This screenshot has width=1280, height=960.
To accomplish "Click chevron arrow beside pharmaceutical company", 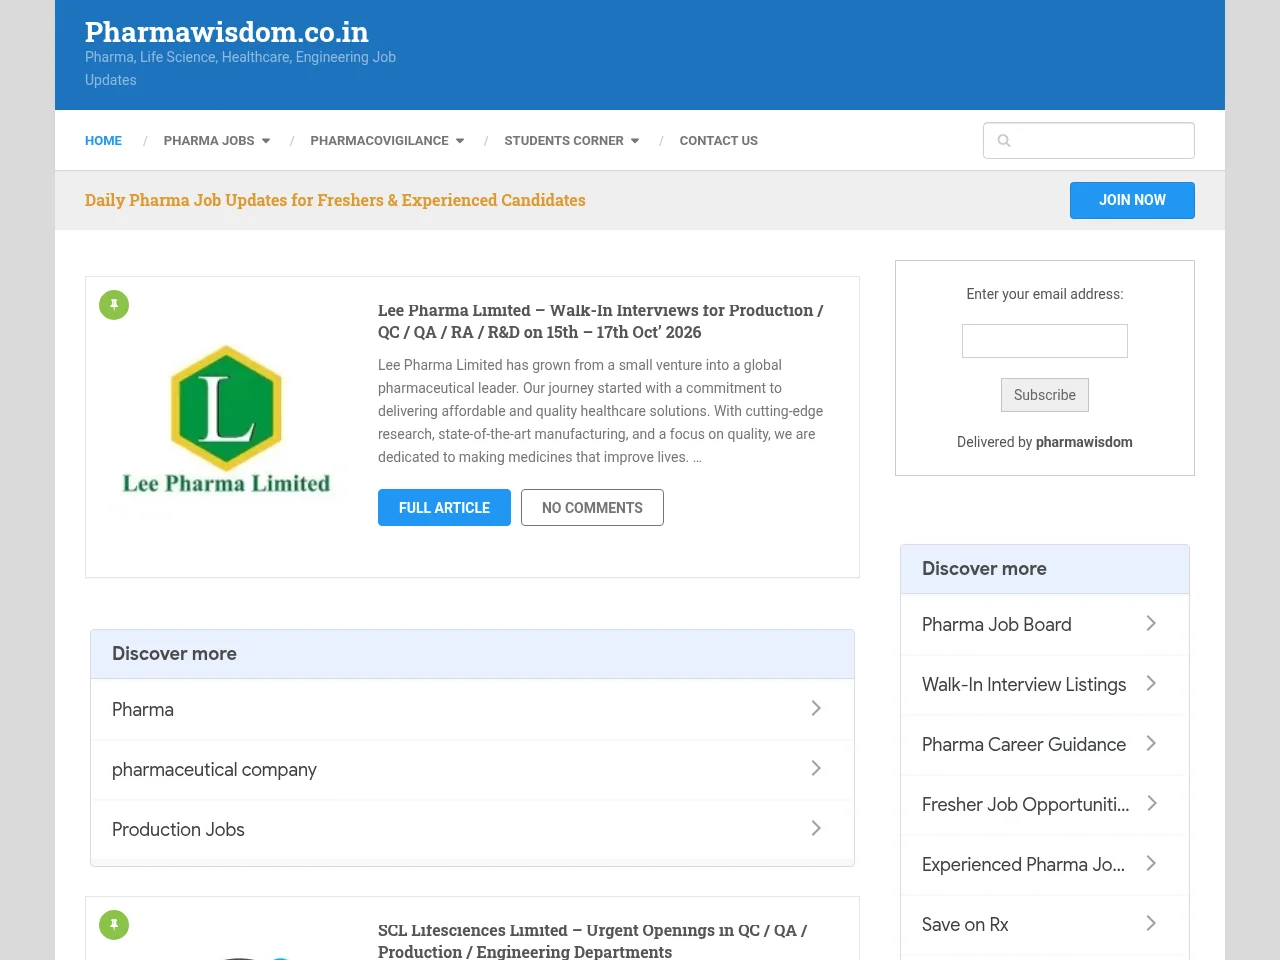I will [x=816, y=768].
